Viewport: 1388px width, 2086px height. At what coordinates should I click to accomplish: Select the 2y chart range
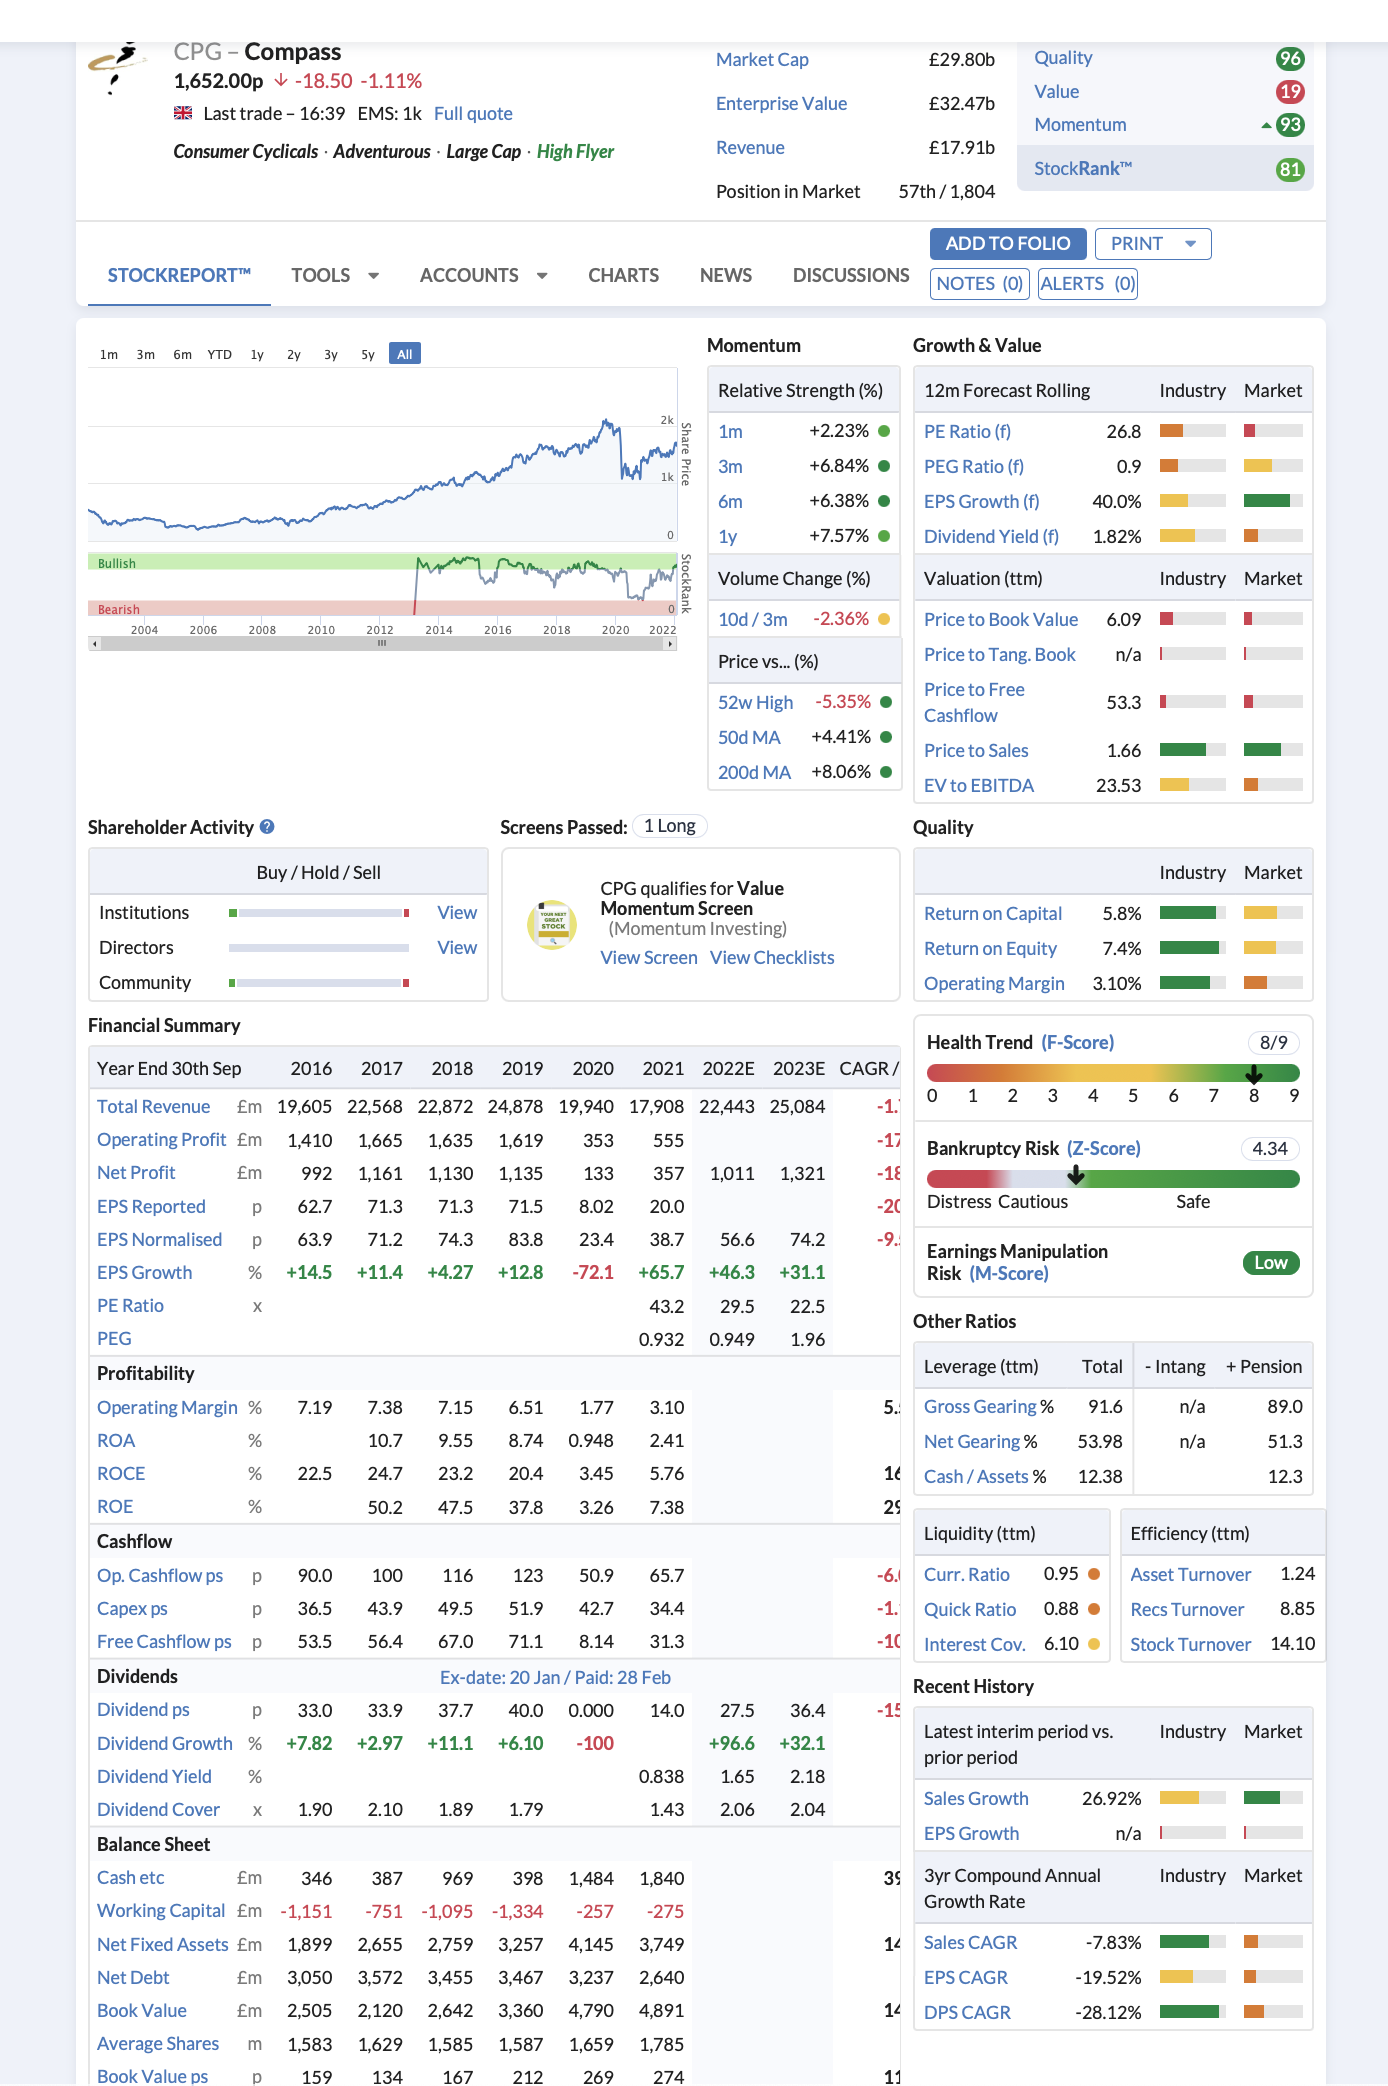tap(294, 354)
